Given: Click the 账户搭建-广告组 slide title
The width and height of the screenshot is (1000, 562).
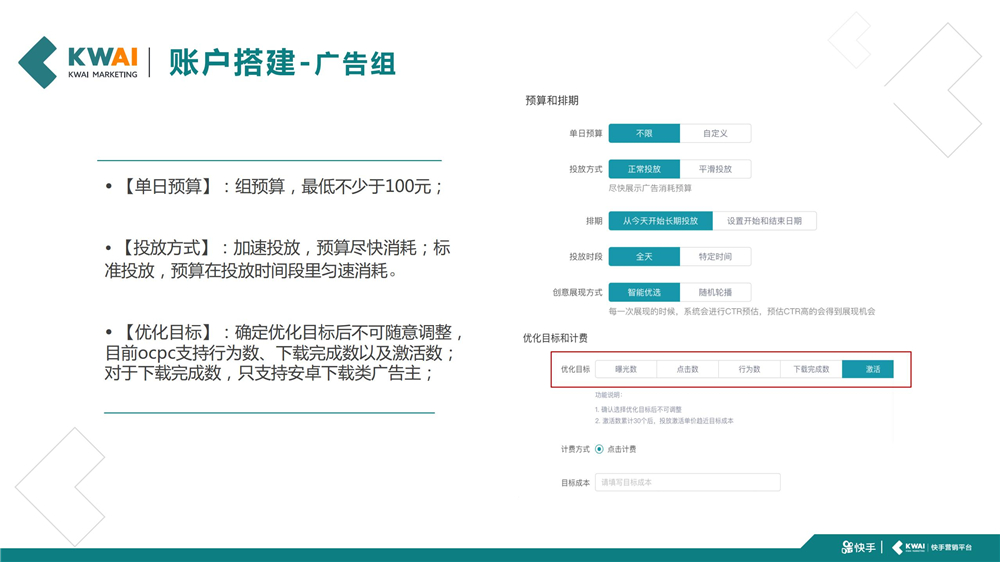Looking at the screenshot, I should (283, 63).
